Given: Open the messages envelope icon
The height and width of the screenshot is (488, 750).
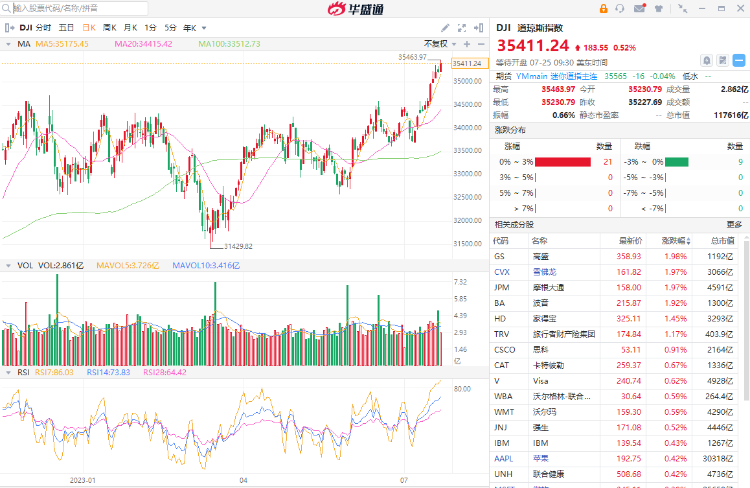Looking at the screenshot, I should point(640,8).
